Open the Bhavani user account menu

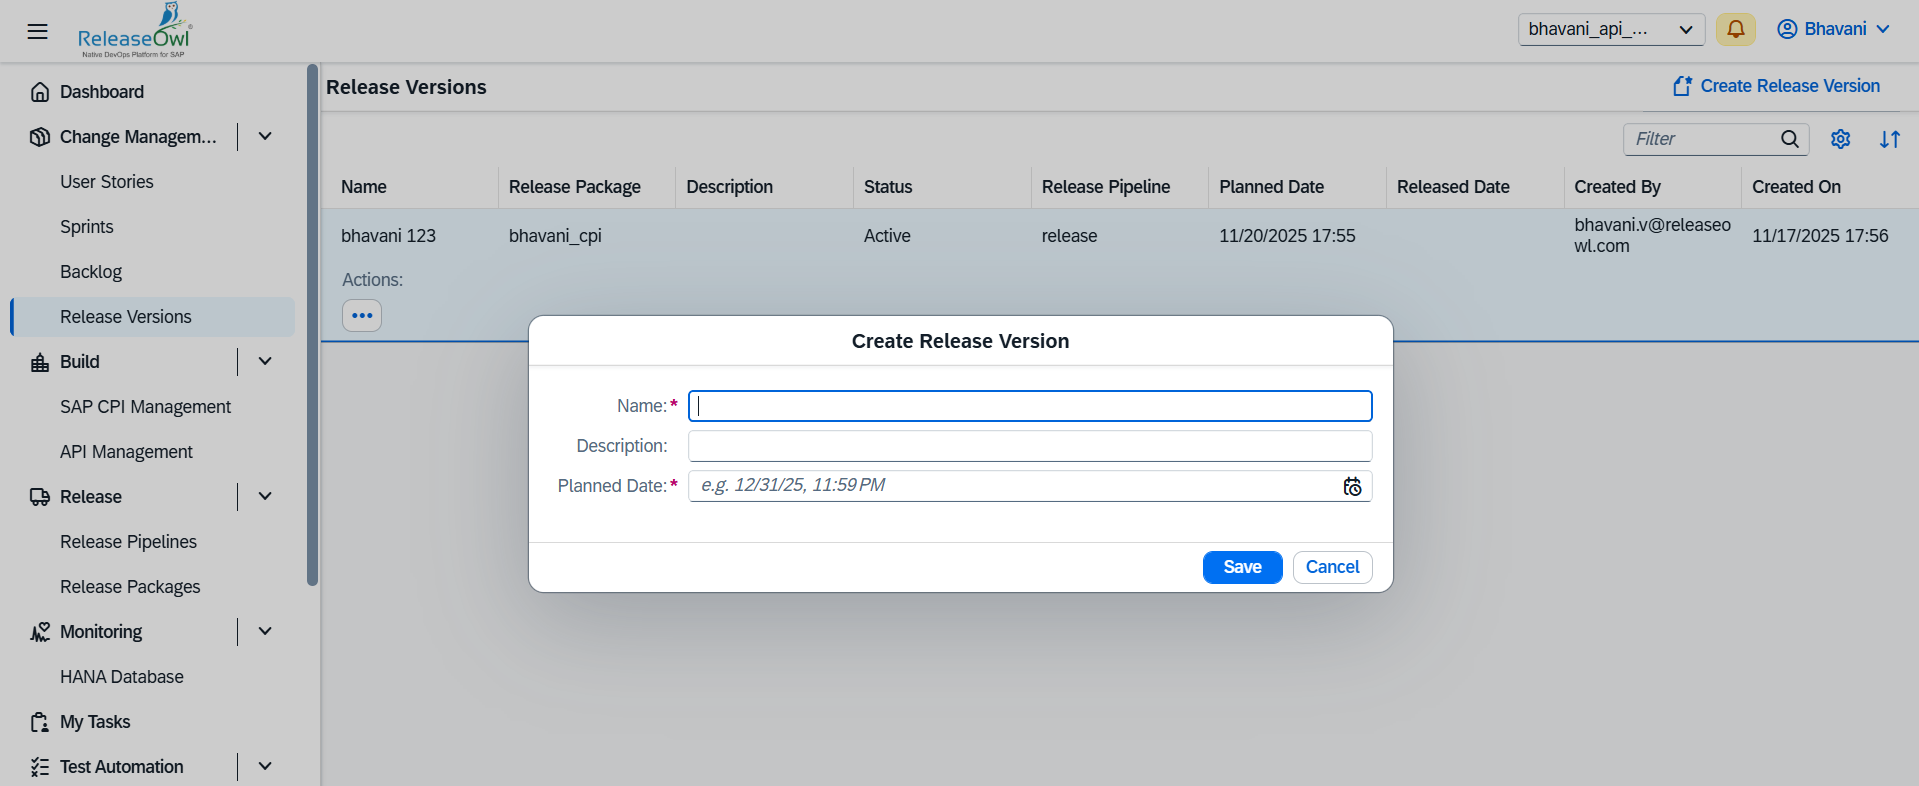1833,29
